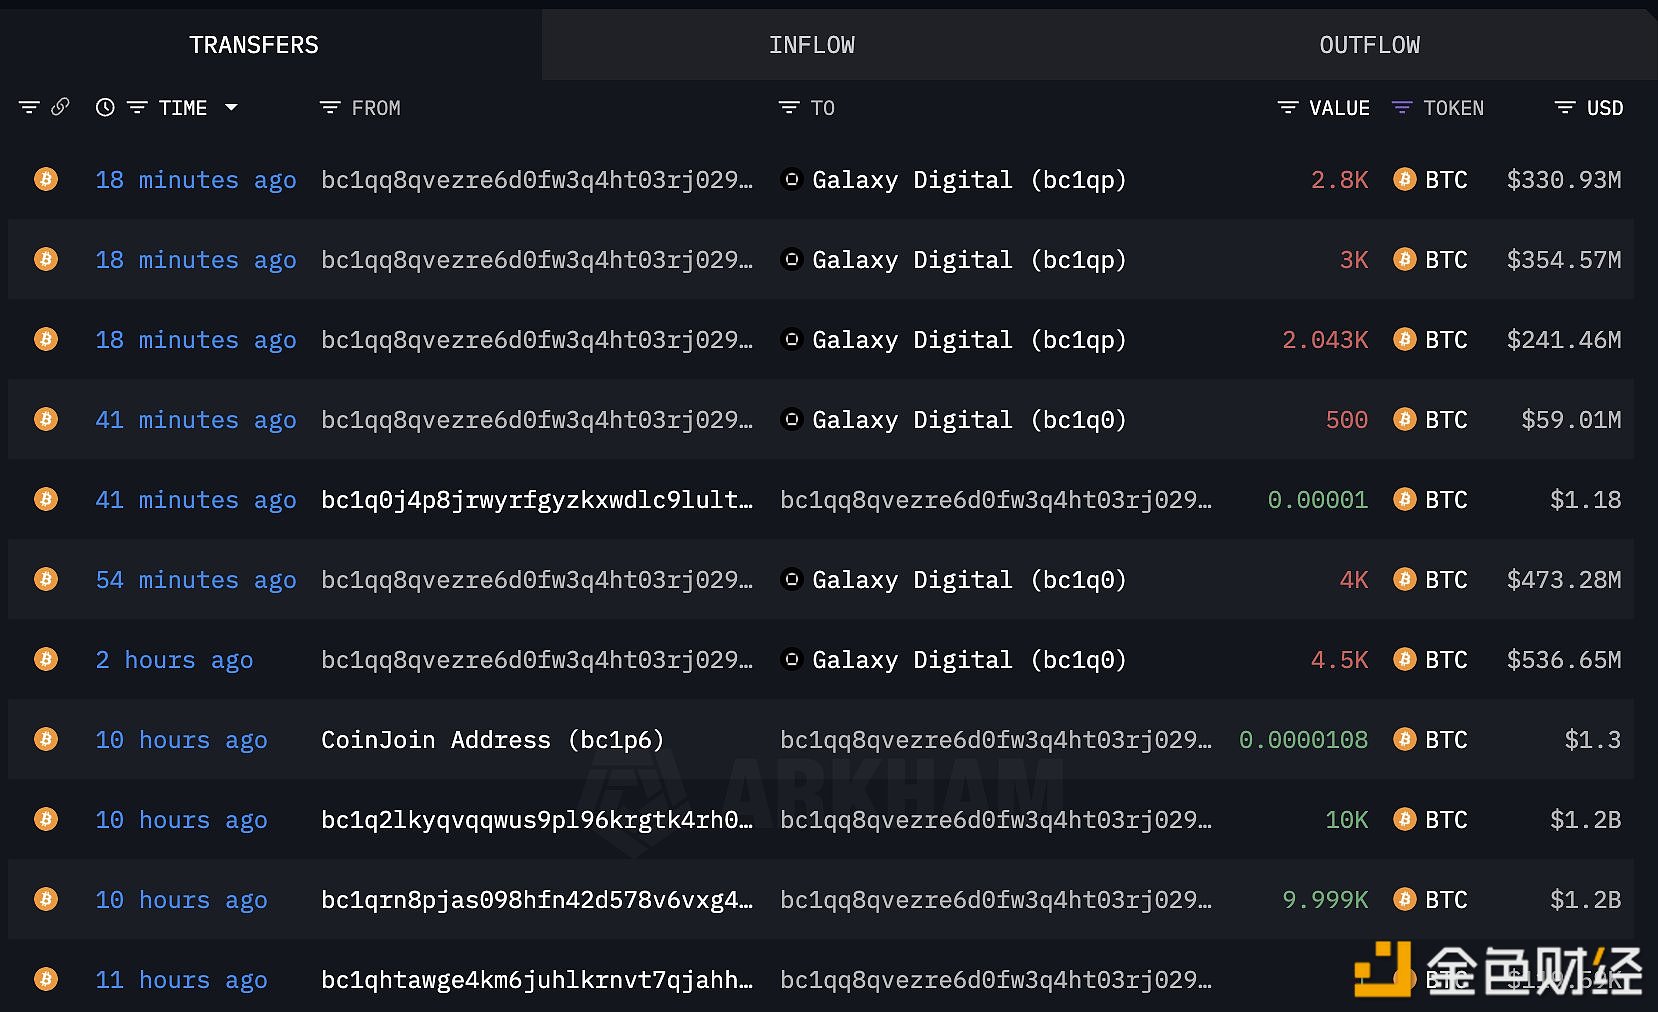Open the purple TOKEN filter icon

tap(1402, 107)
